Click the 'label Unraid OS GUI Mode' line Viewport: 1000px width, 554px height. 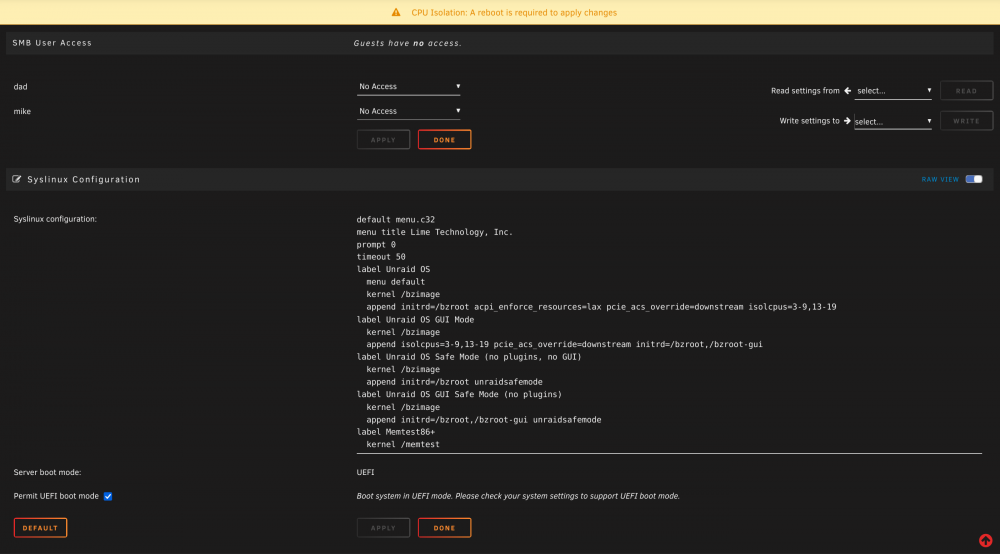point(415,319)
